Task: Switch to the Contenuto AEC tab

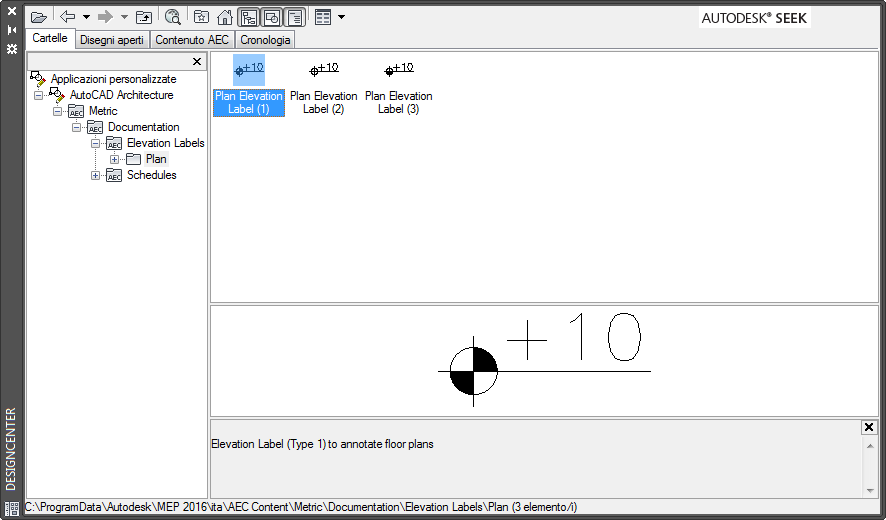Action: click(192, 40)
